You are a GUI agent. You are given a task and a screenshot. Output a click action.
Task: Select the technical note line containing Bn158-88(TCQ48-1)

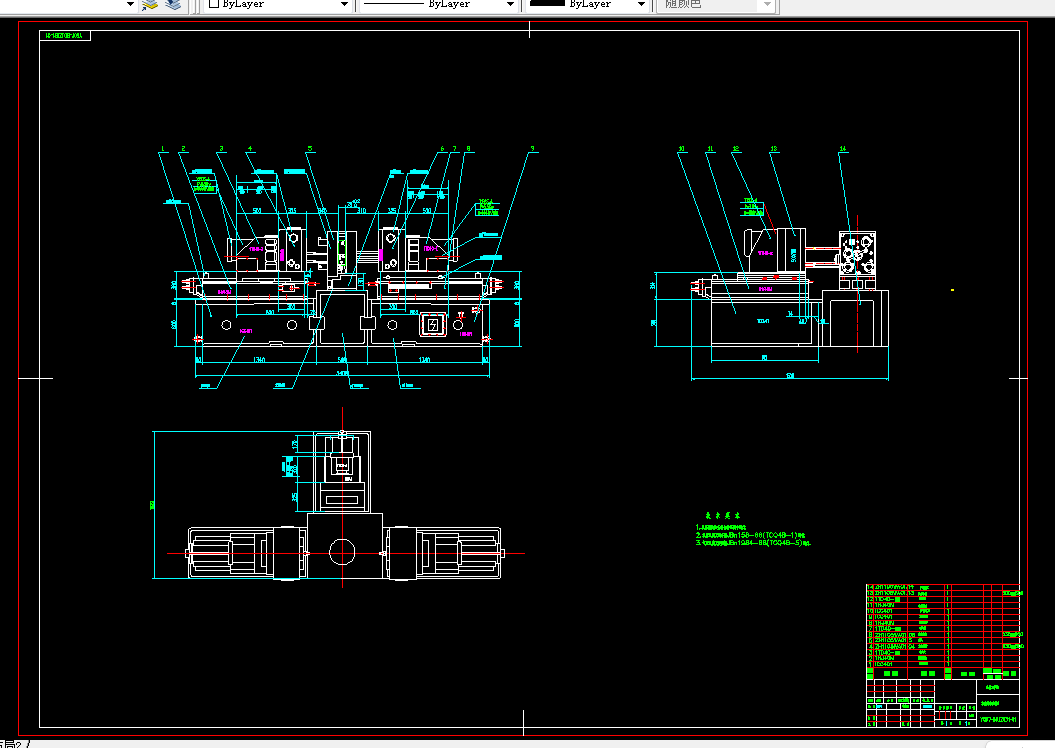pyautogui.click(x=750, y=535)
